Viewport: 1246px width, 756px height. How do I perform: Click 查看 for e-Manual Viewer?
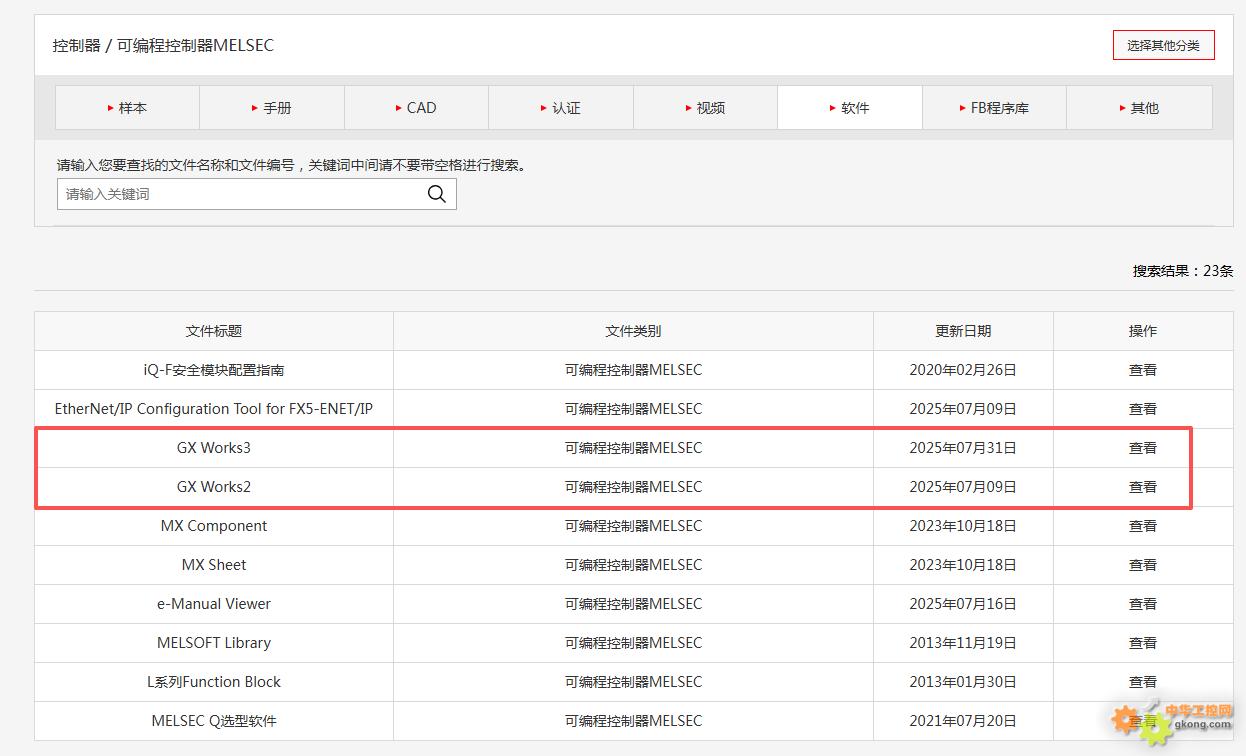click(1143, 604)
